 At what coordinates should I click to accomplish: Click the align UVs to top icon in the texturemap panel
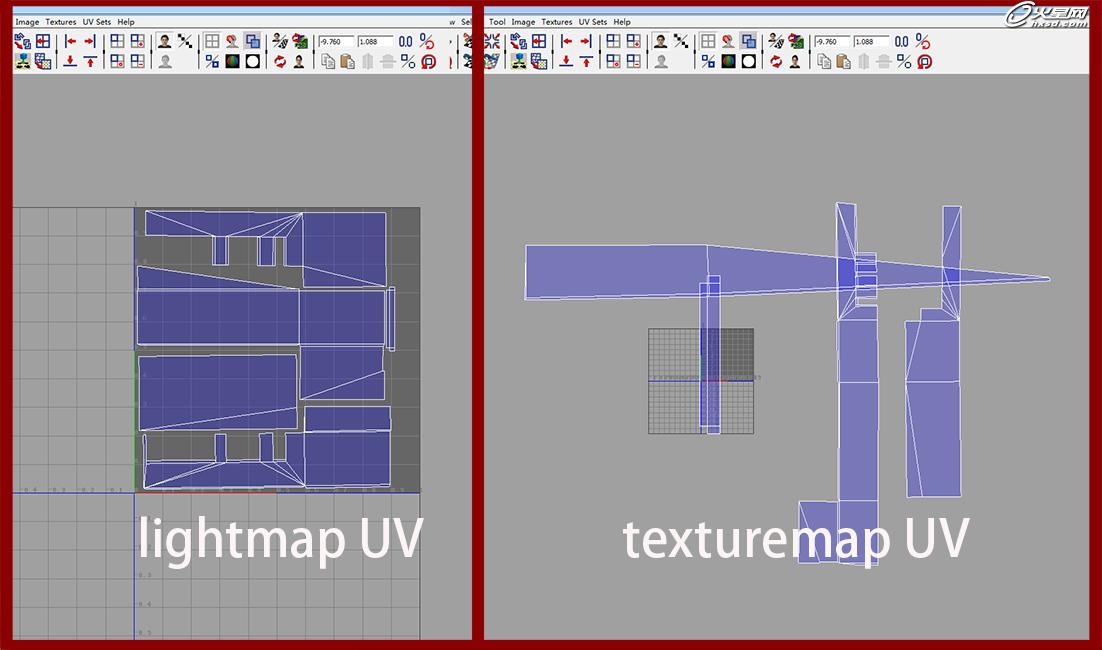click(586, 61)
